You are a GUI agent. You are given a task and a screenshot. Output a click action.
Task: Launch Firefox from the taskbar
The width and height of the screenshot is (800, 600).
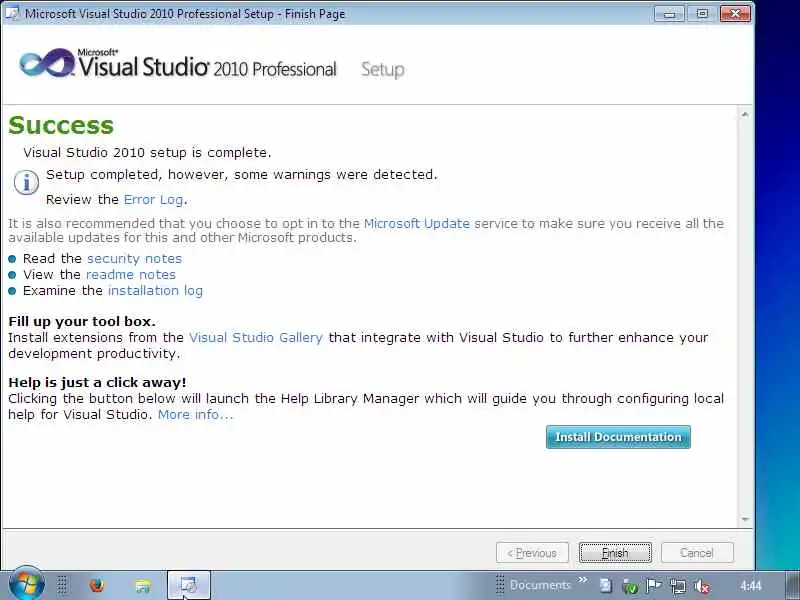click(96, 585)
